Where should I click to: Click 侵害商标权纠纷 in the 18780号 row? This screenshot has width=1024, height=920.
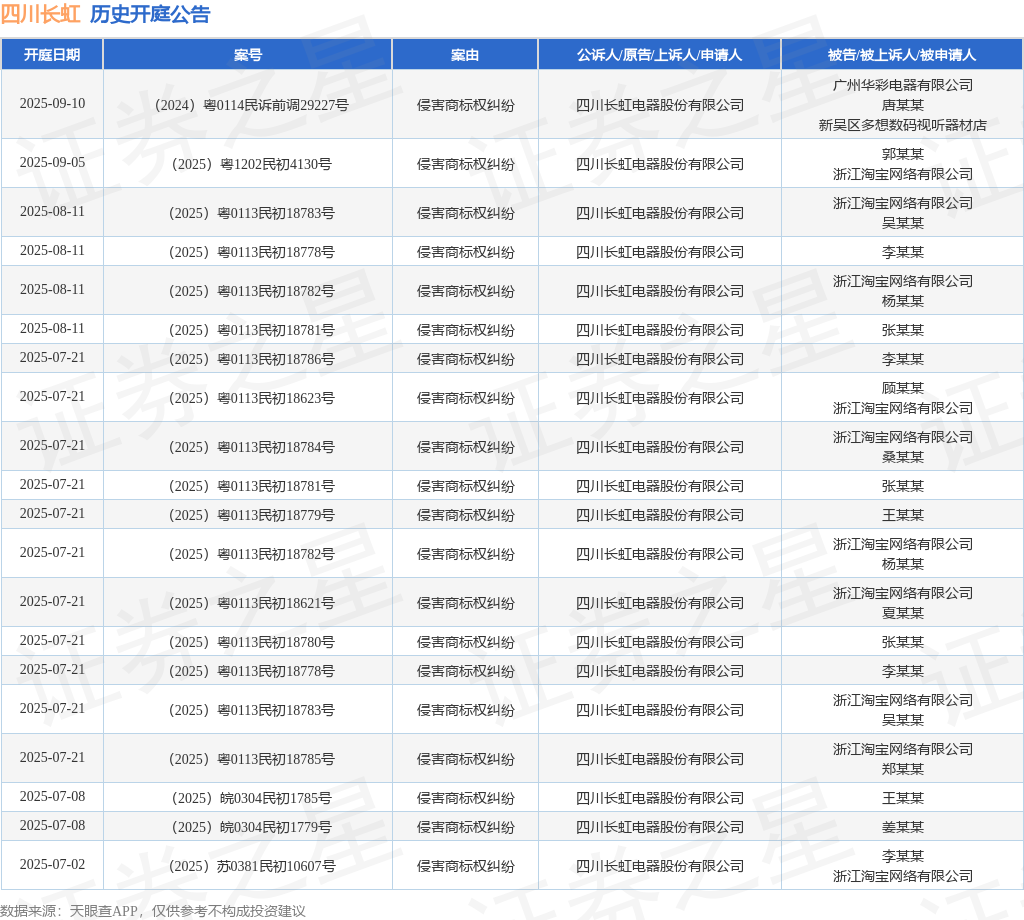coord(465,642)
